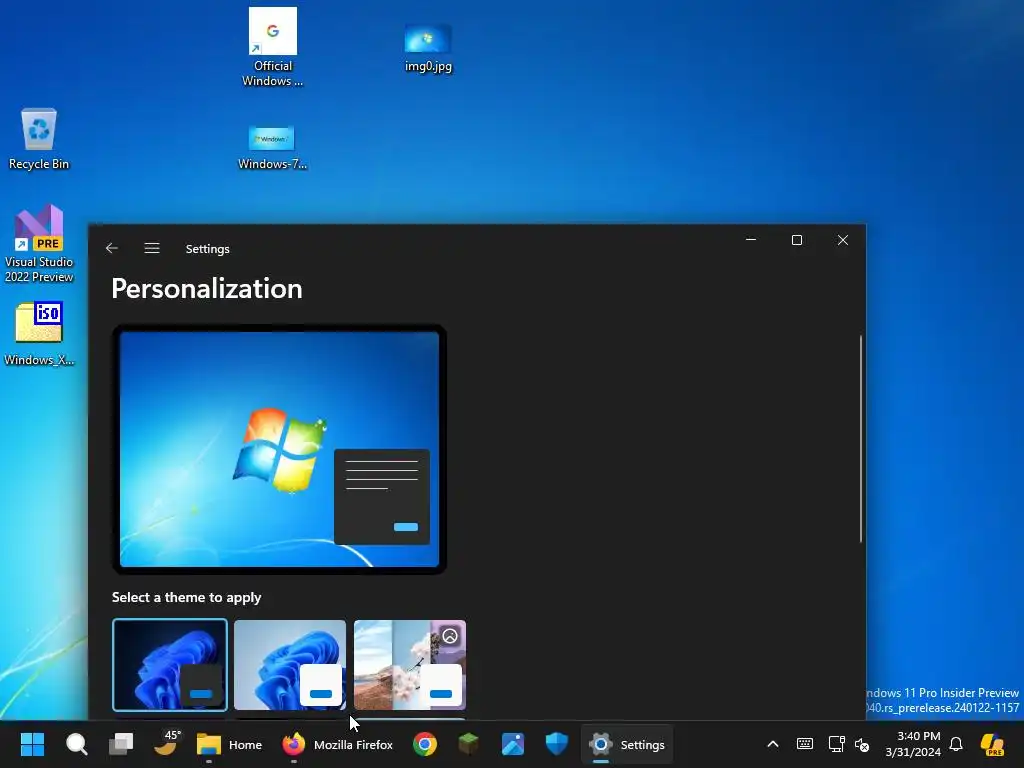This screenshot has width=1024, height=768.
Task: Open network status in system tray
Action: [836, 744]
